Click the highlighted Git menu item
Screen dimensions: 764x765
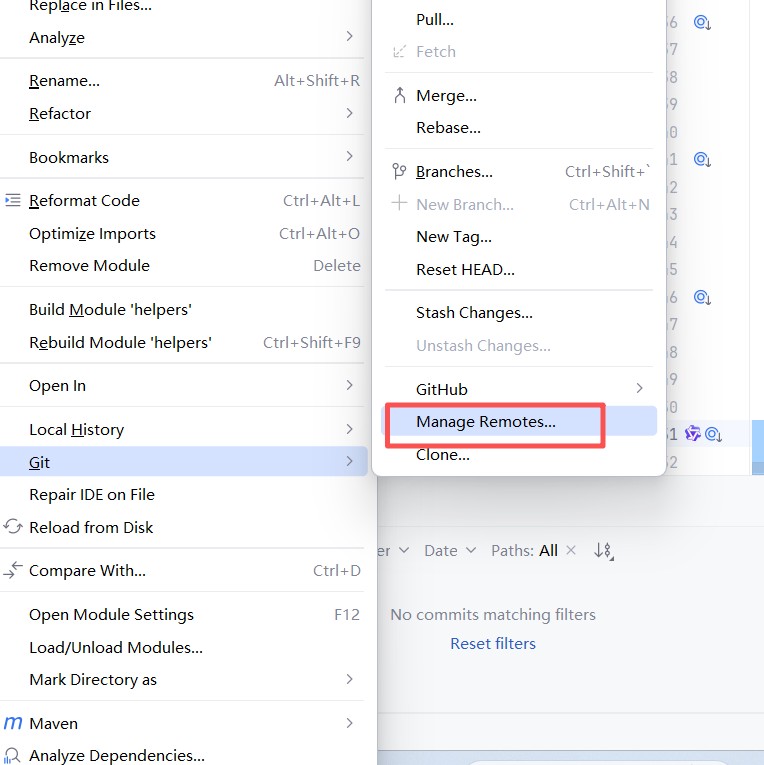(x=183, y=462)
